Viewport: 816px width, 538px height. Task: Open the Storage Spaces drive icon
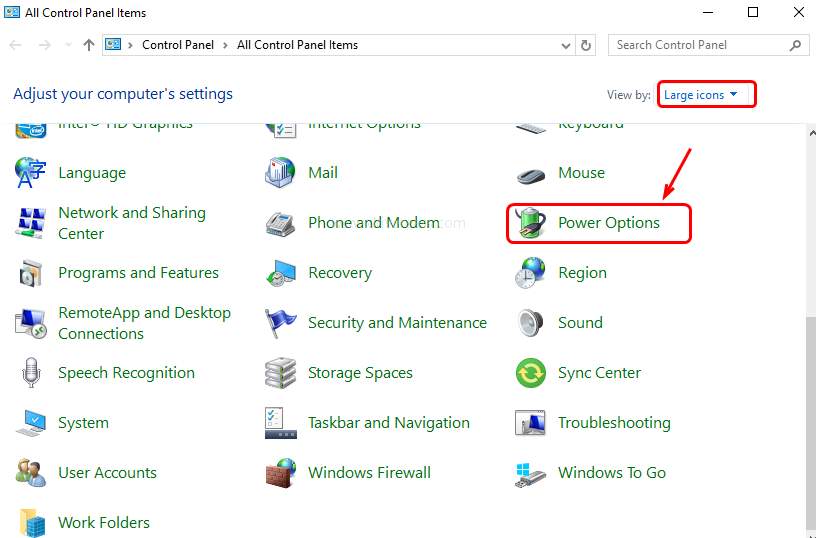[x=280, y=373]
